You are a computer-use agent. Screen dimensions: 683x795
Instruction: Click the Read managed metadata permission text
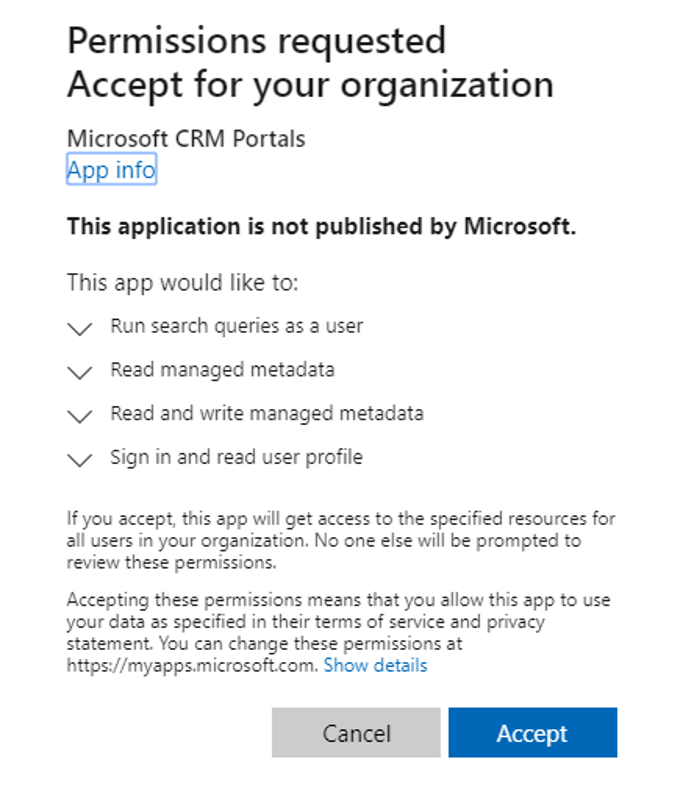point(222,370)
